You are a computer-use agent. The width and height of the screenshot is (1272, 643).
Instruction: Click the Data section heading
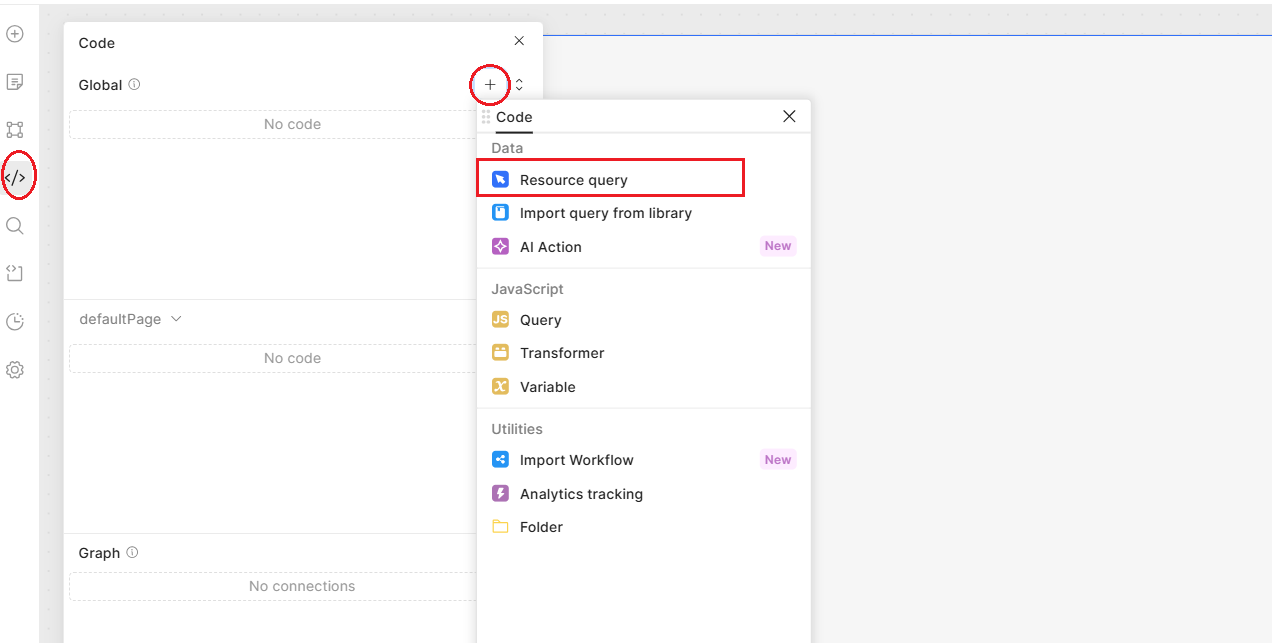pyautogui.click(x=507, y=148)
